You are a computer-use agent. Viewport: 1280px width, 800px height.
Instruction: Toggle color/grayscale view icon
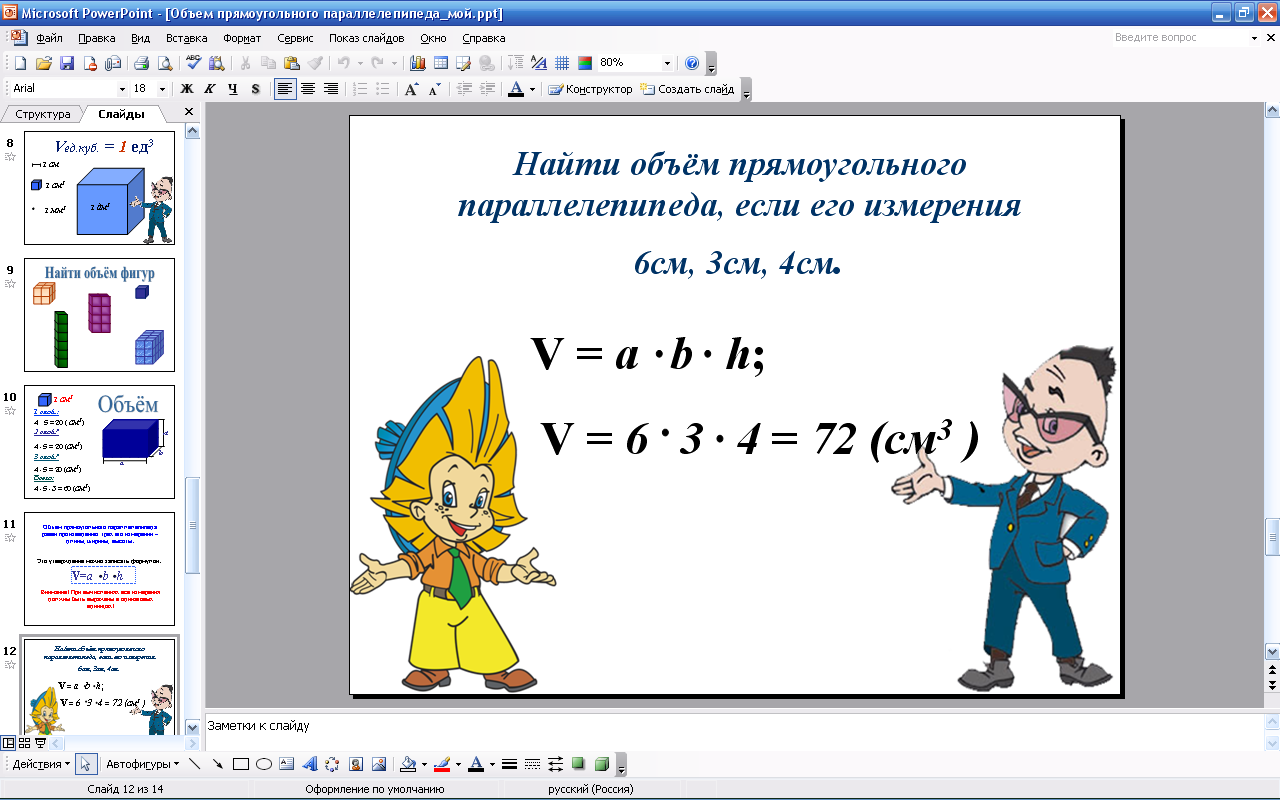(585, 63)
